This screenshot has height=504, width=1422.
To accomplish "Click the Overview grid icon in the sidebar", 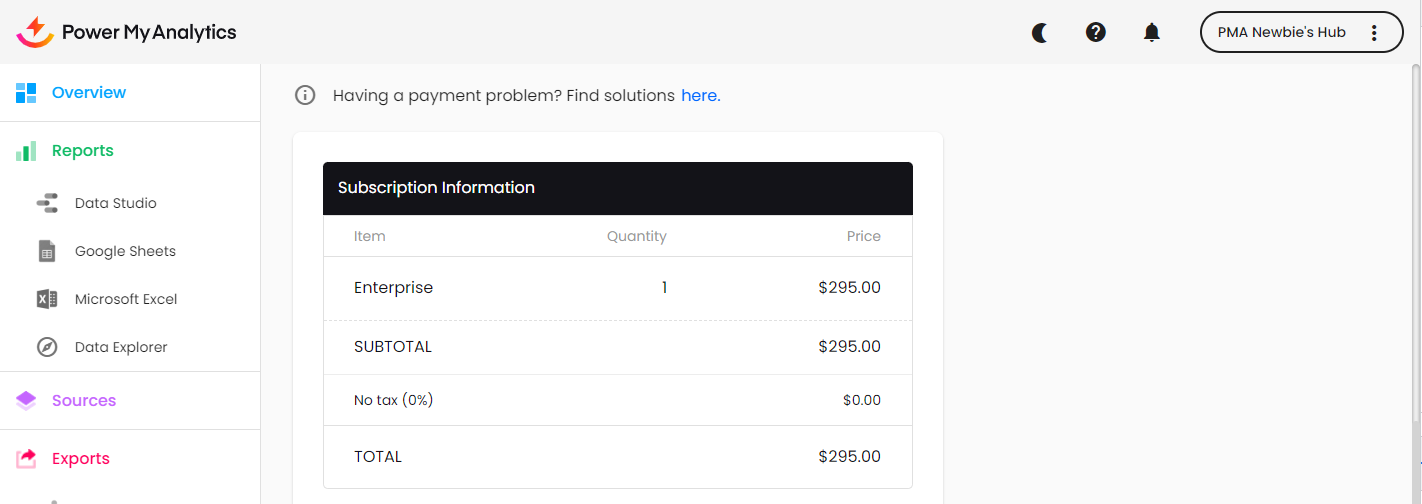I will coord(26,93).
